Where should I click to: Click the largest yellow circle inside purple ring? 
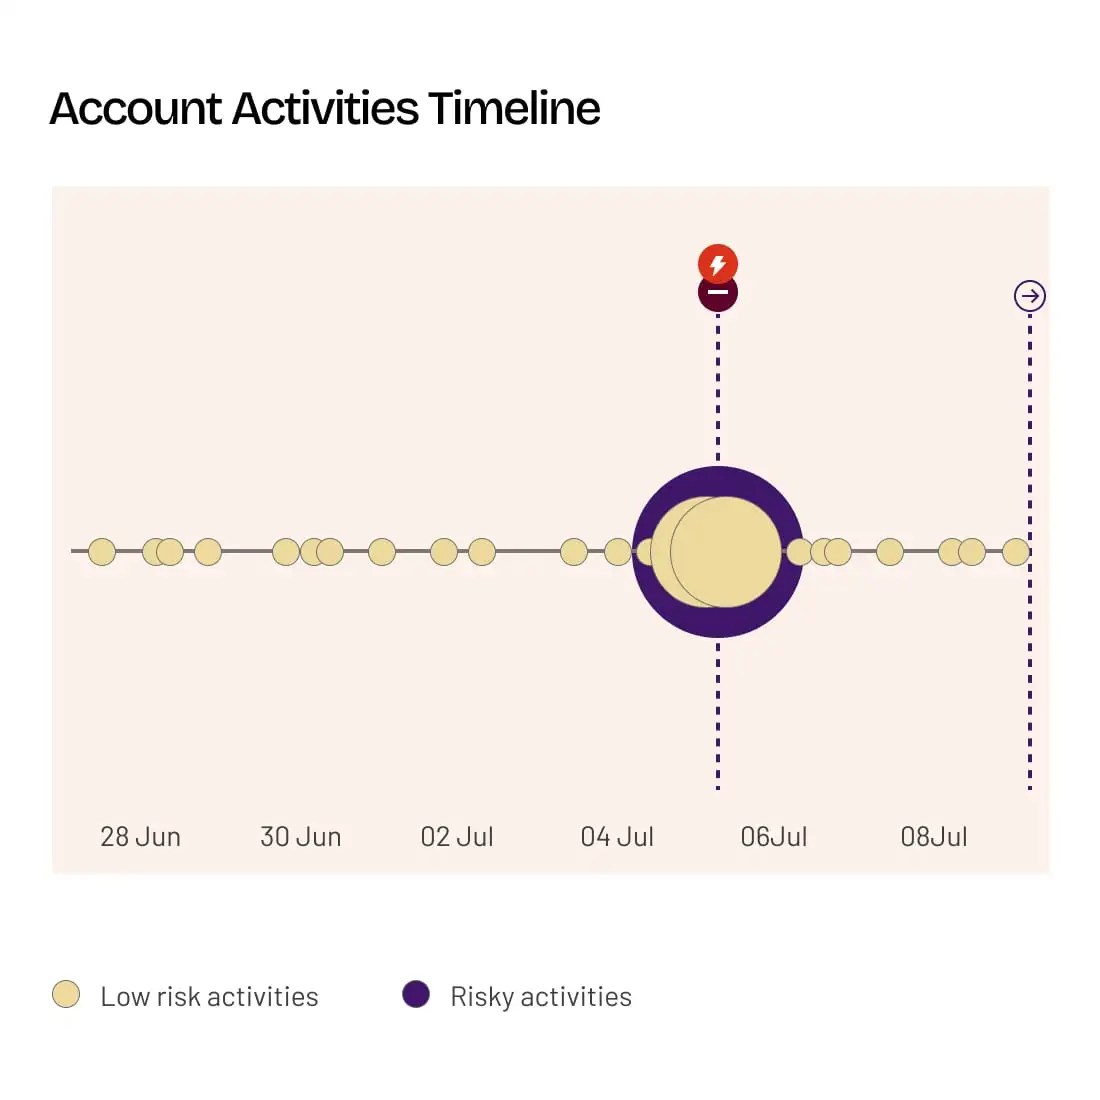click(730, 552)
